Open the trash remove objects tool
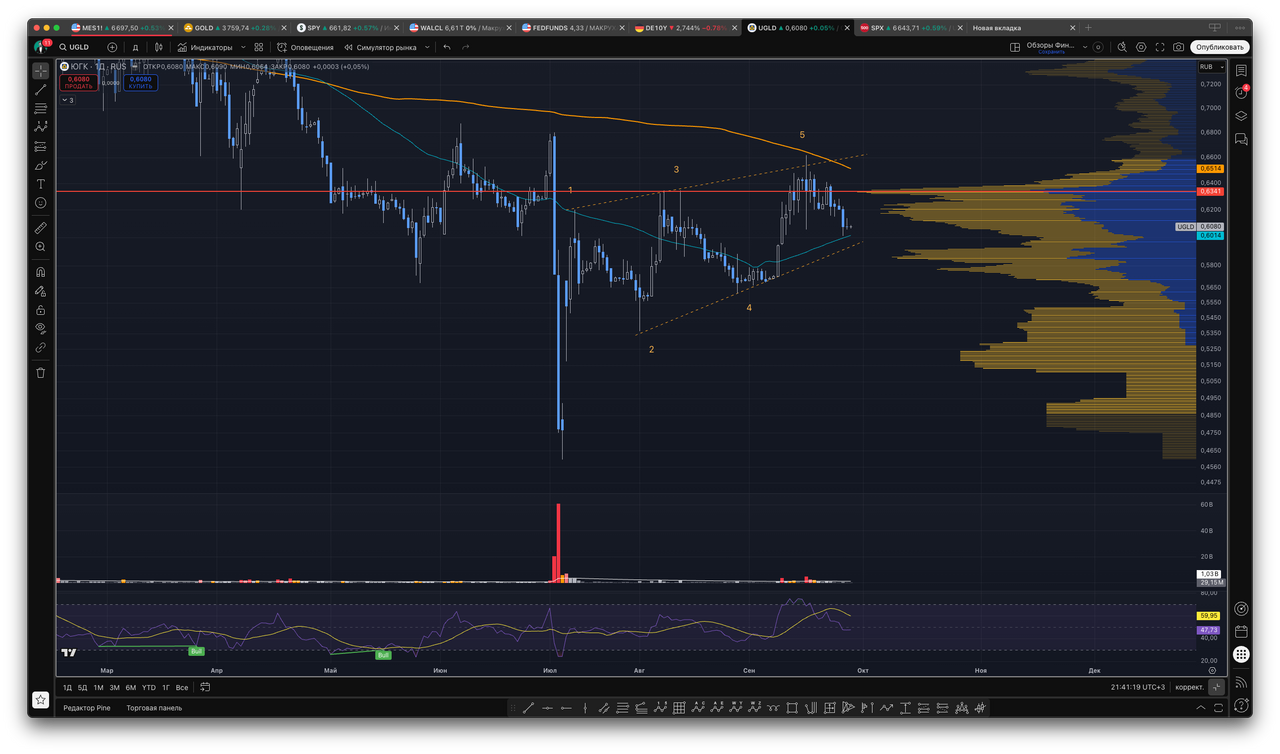Viewport: 1280px width, 754px height. 40,373
